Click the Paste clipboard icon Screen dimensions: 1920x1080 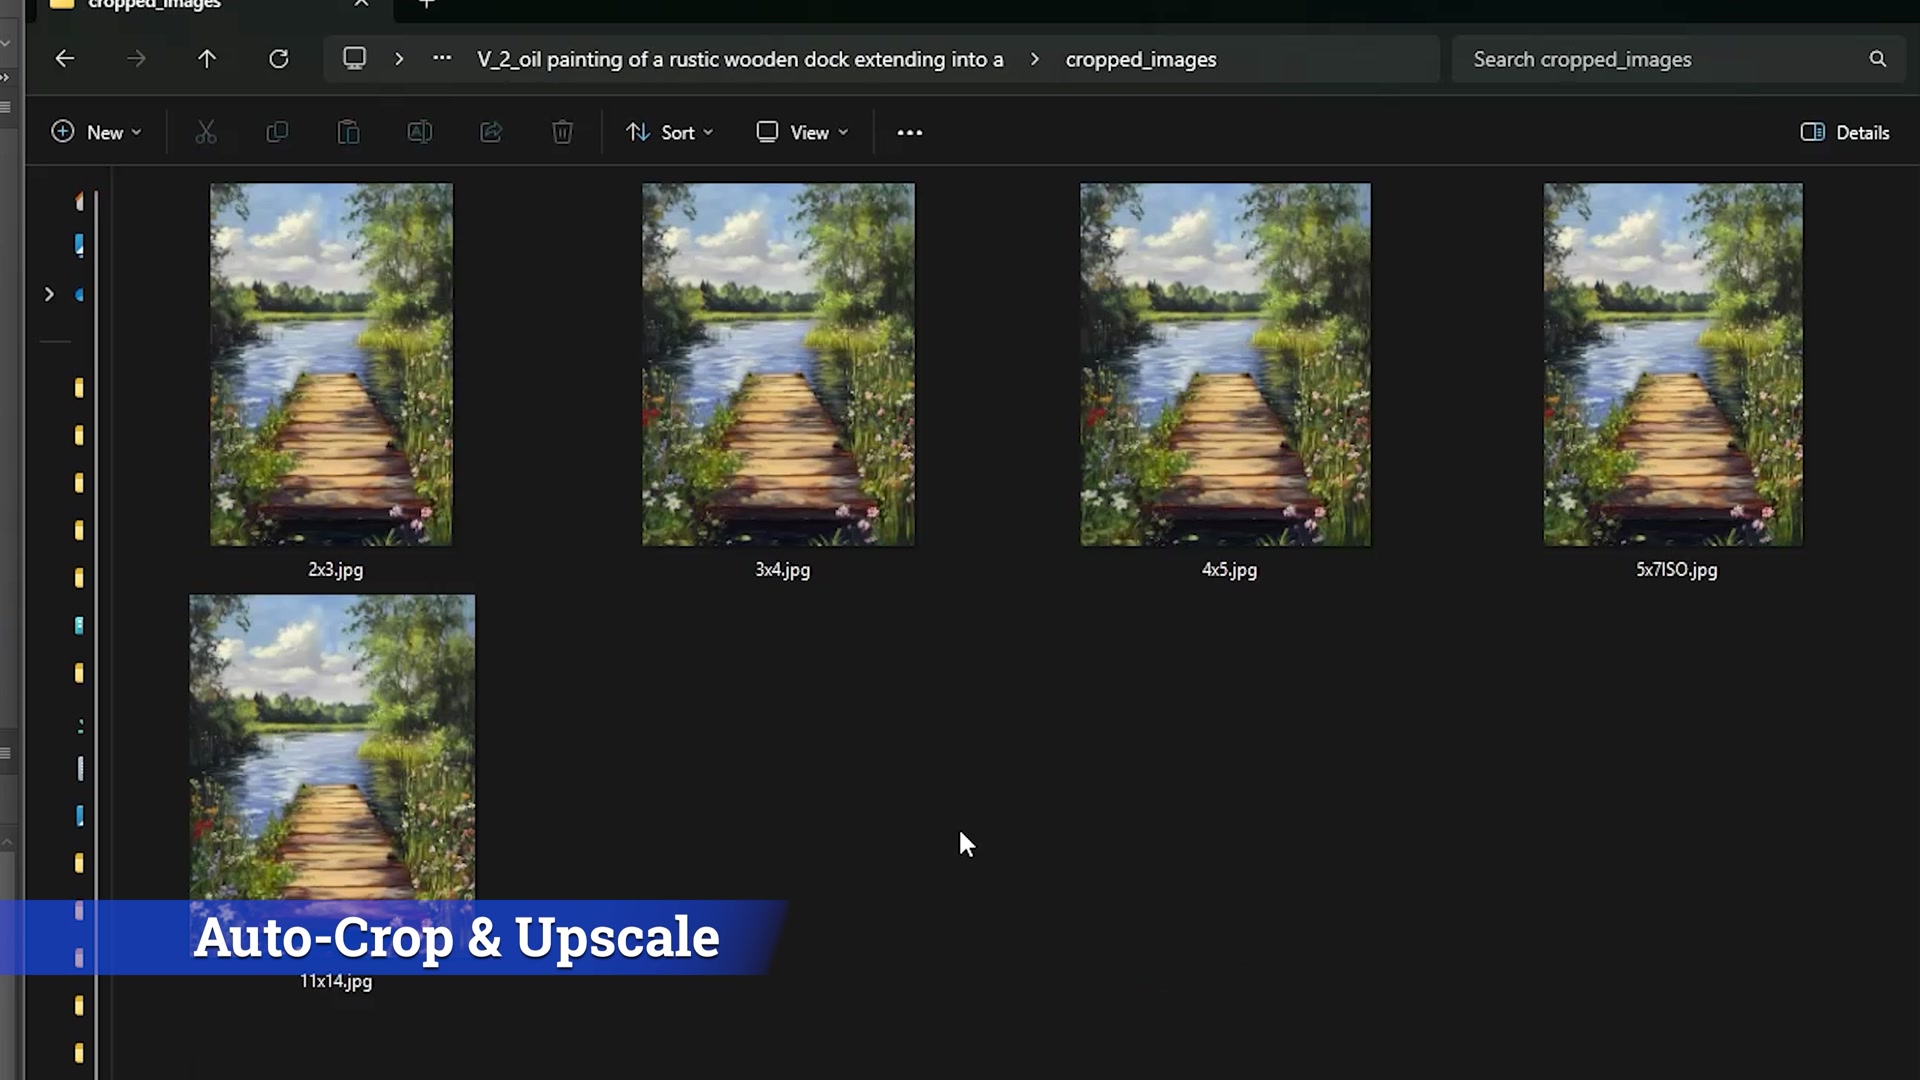point(348,132)
